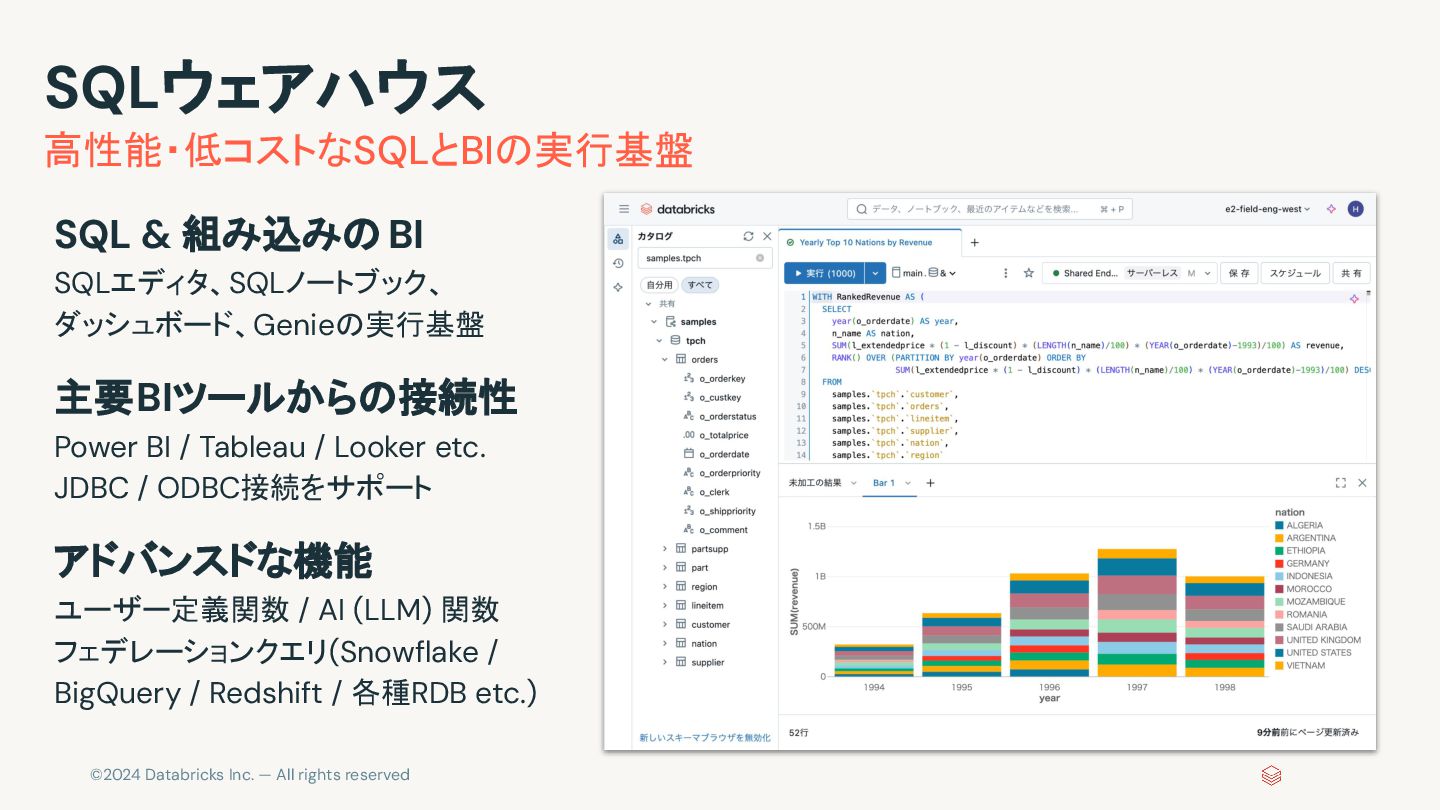Switch to the Bar 1 tab
The width and height of the screenshot is (1440, 810).
(x=884, y=483)
